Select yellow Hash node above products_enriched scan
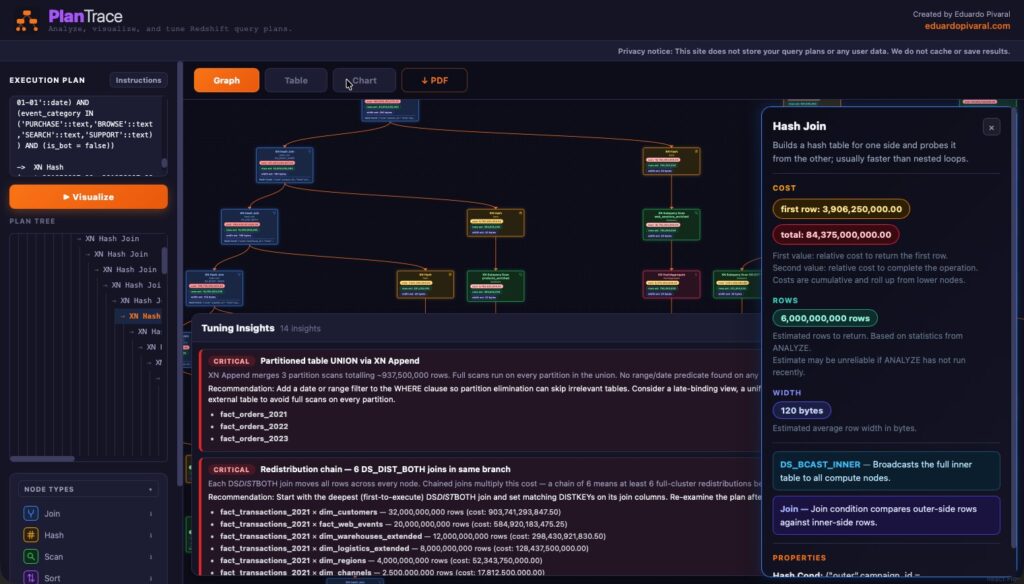 click(x=496, y=223)
